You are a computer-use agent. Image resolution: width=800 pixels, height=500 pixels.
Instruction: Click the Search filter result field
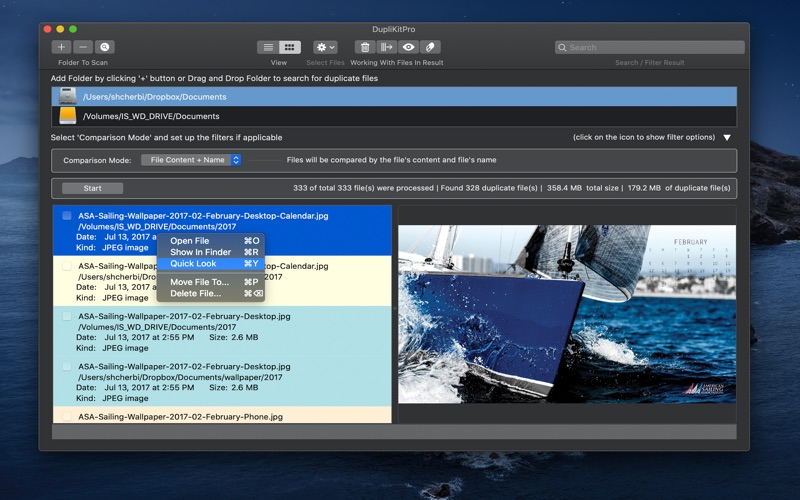click(x=649, y=47)
